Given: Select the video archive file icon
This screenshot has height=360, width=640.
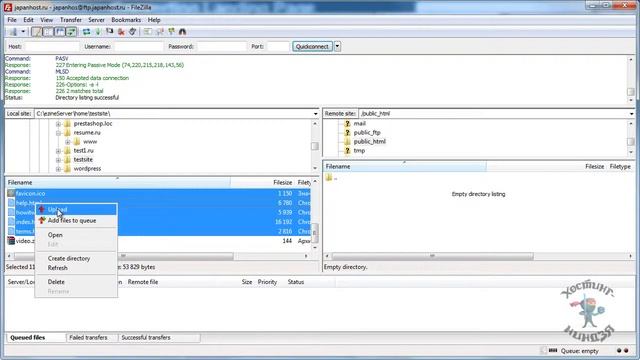Looking at the screenshot, I should [x=11, y=241].
